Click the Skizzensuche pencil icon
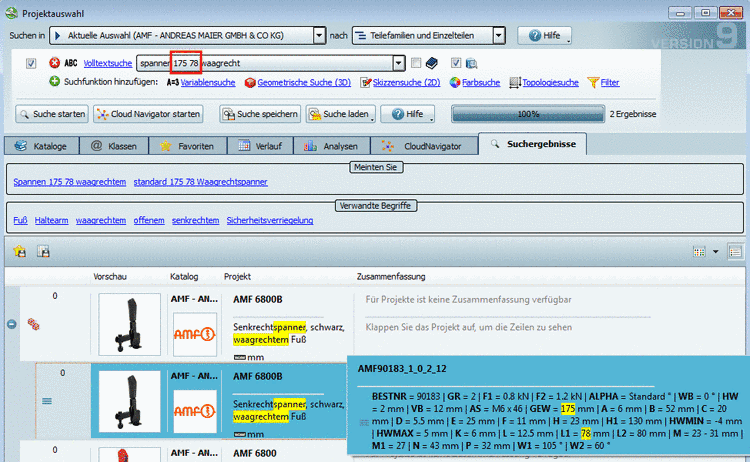750x462 pixels. click(x=365, y=82)
